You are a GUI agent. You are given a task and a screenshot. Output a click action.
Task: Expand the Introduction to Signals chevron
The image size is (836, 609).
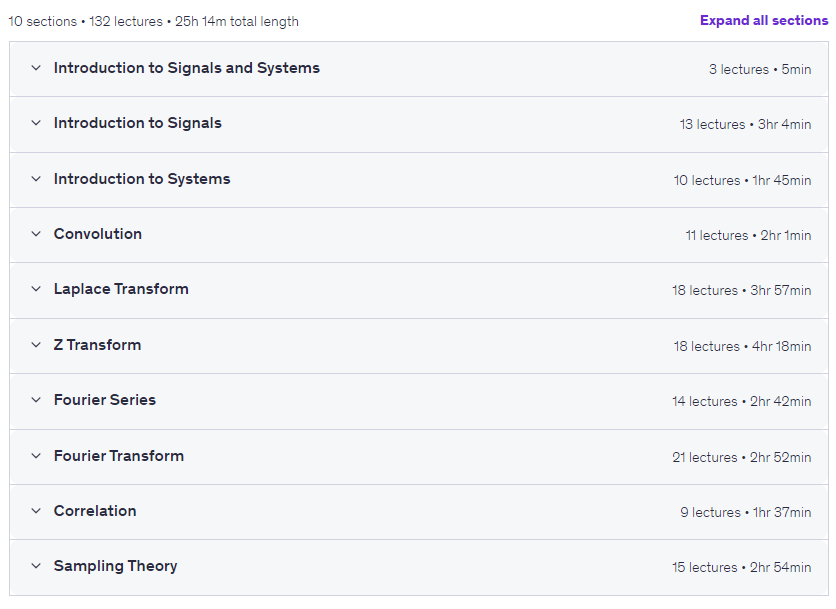coord(36,123)
